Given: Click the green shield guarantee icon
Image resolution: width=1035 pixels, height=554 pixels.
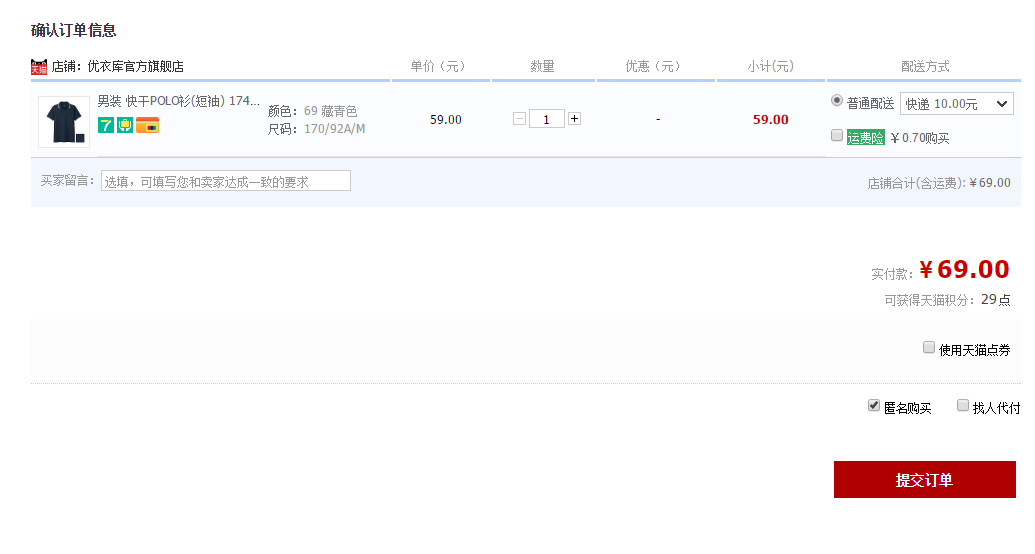Looking at the screenshot, I should tap(125, 125).
